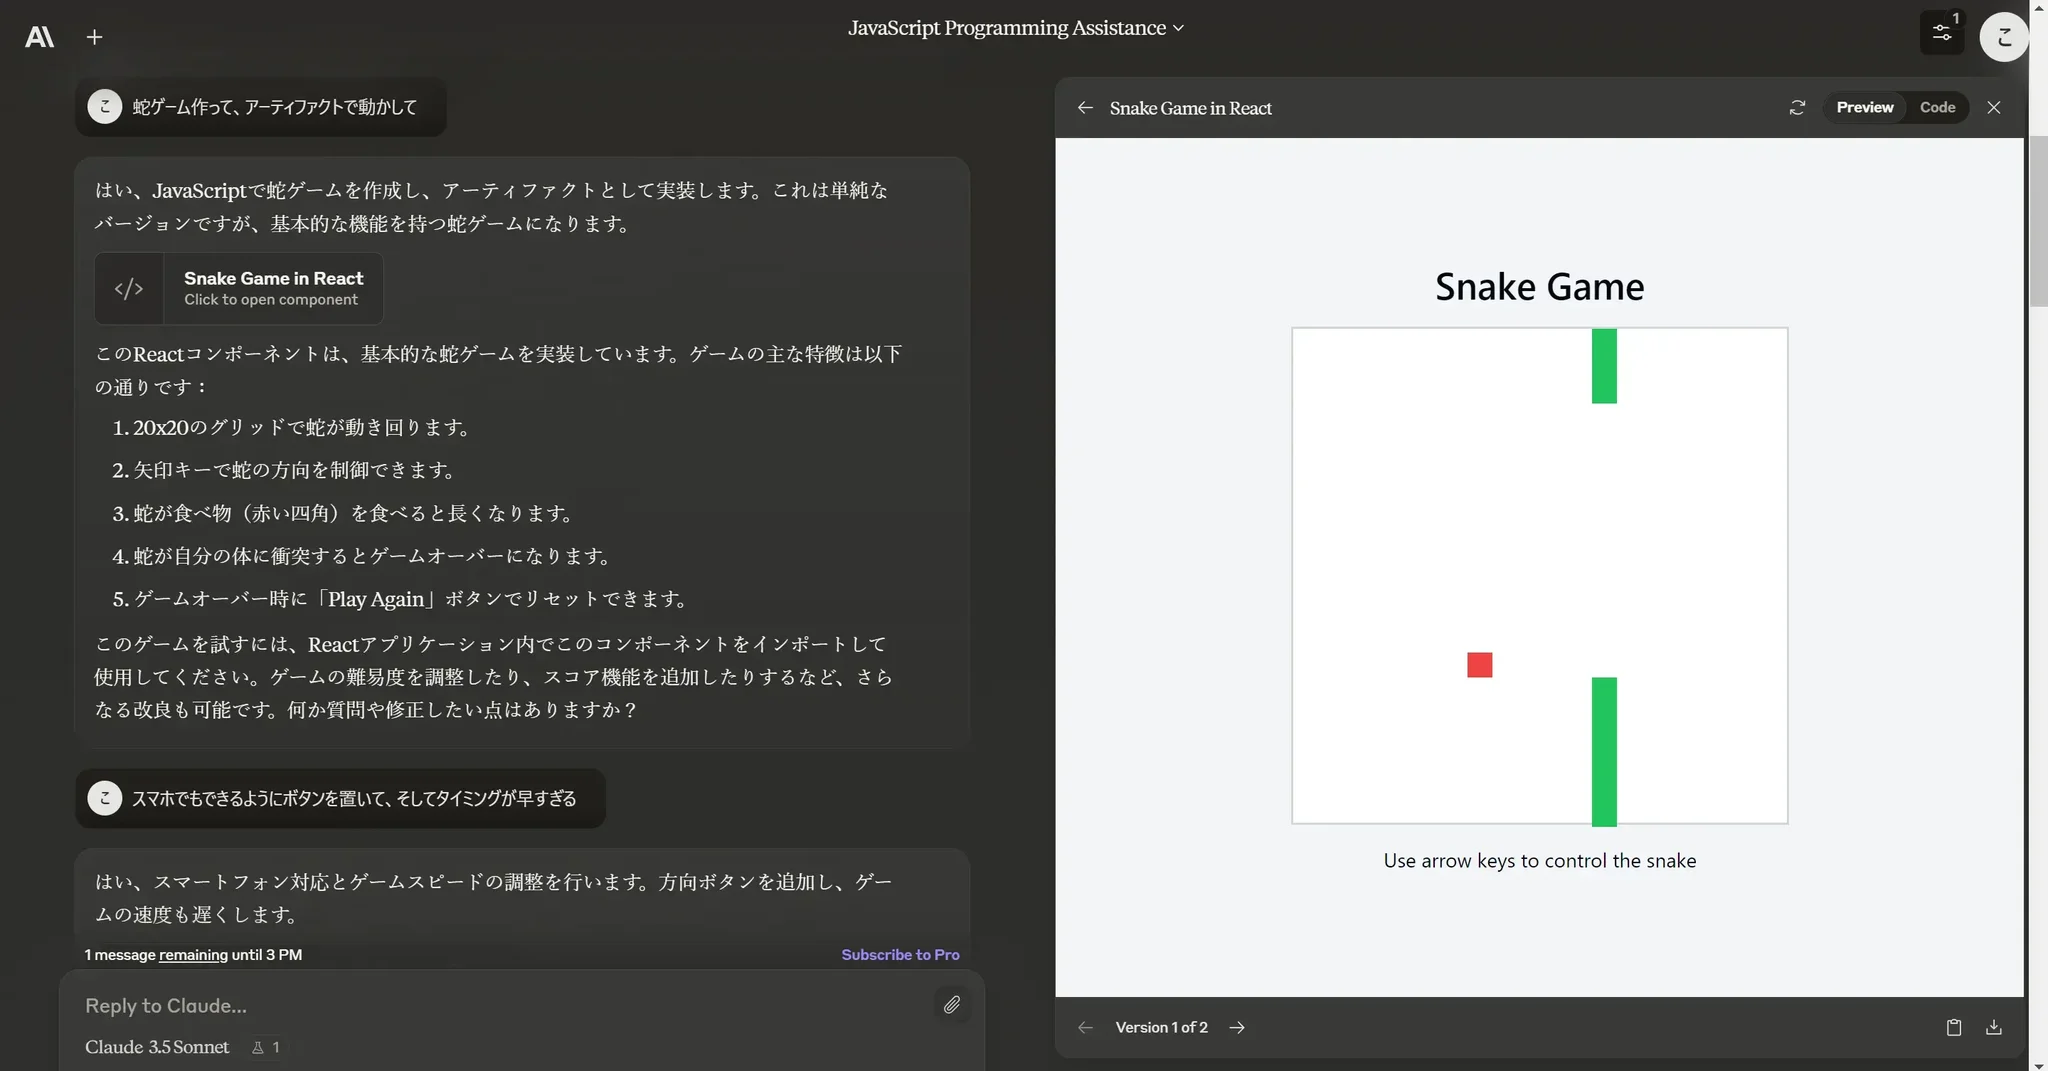Focus the Reply to Claude input field
2048x1071 pixels.
[x=500, y=1005]
